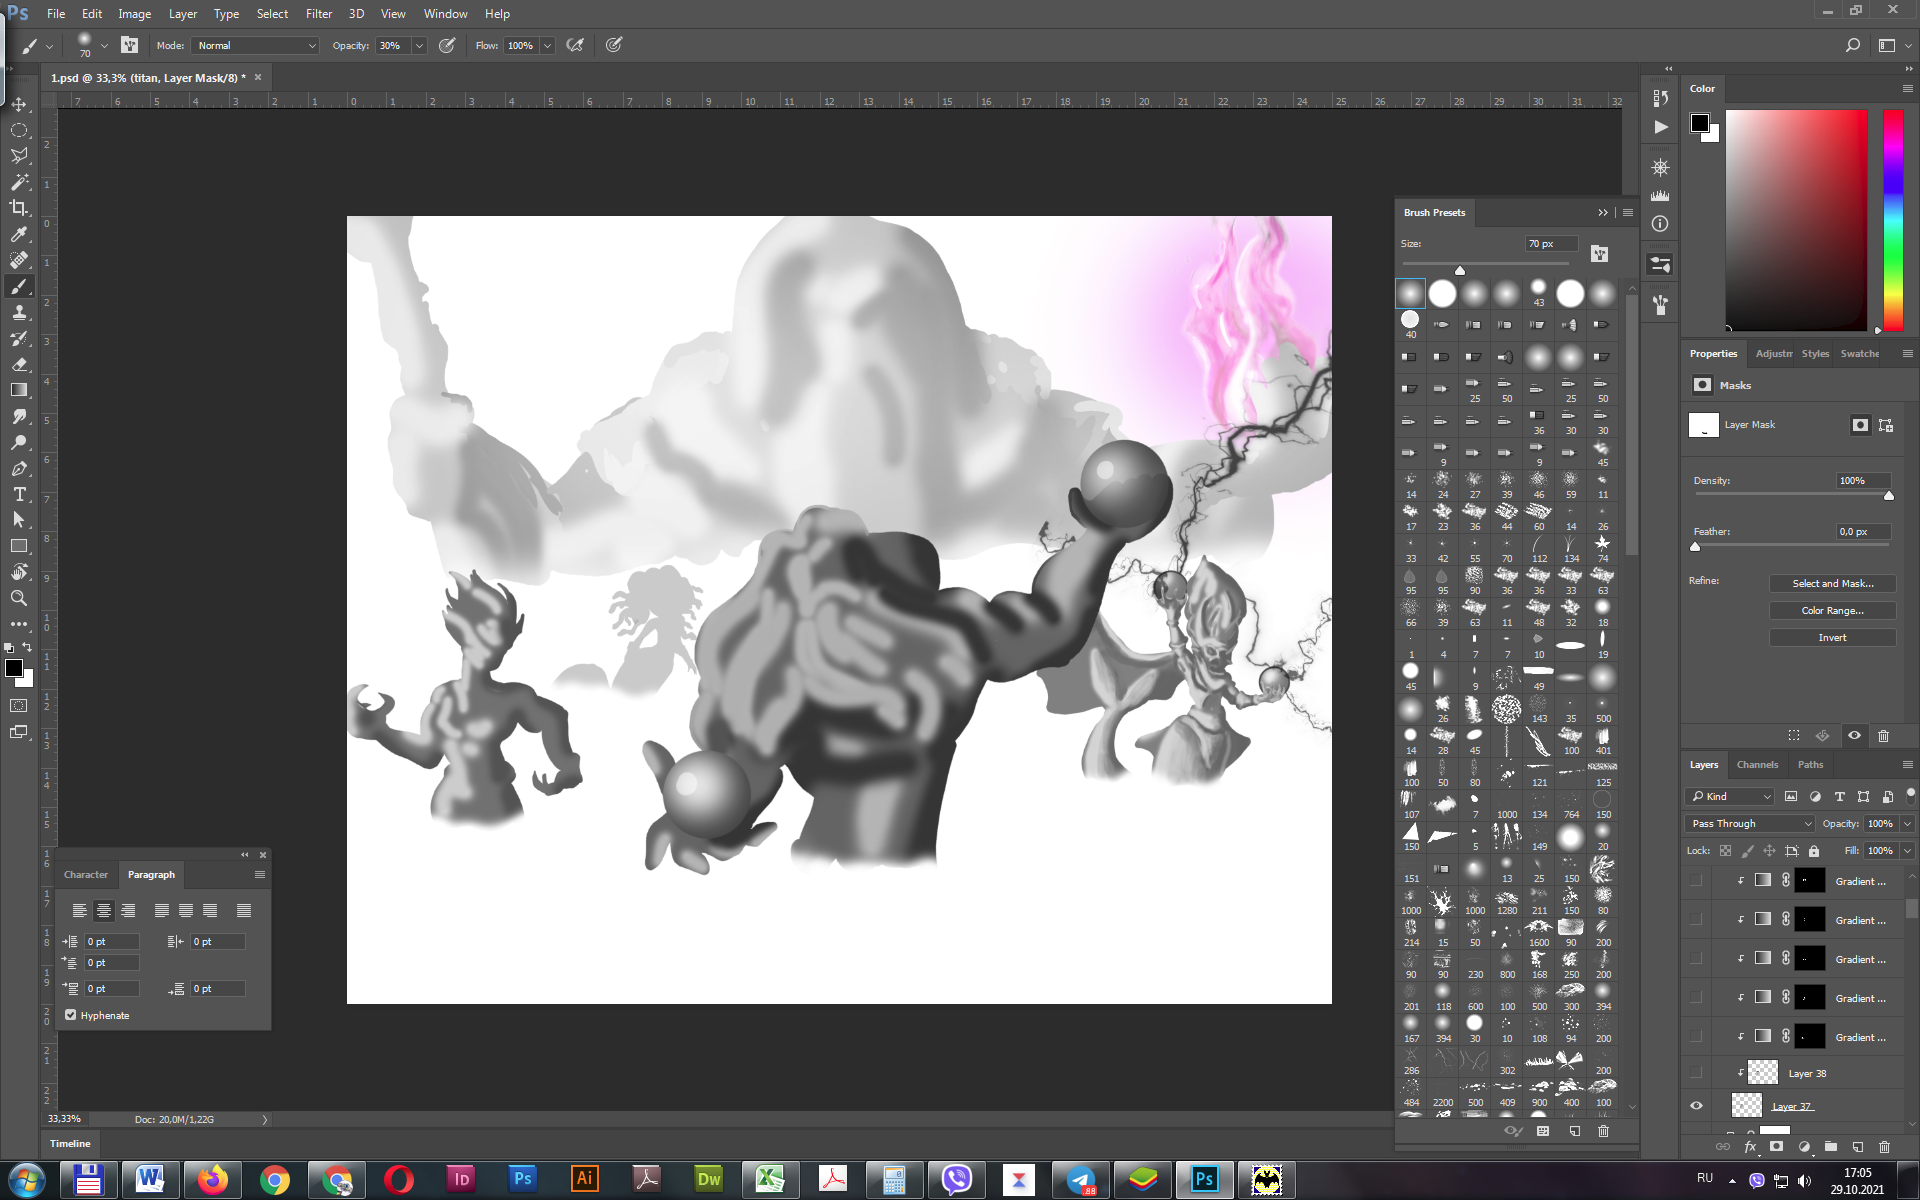
Task: Select the History Brush tool
Action: 19,338
